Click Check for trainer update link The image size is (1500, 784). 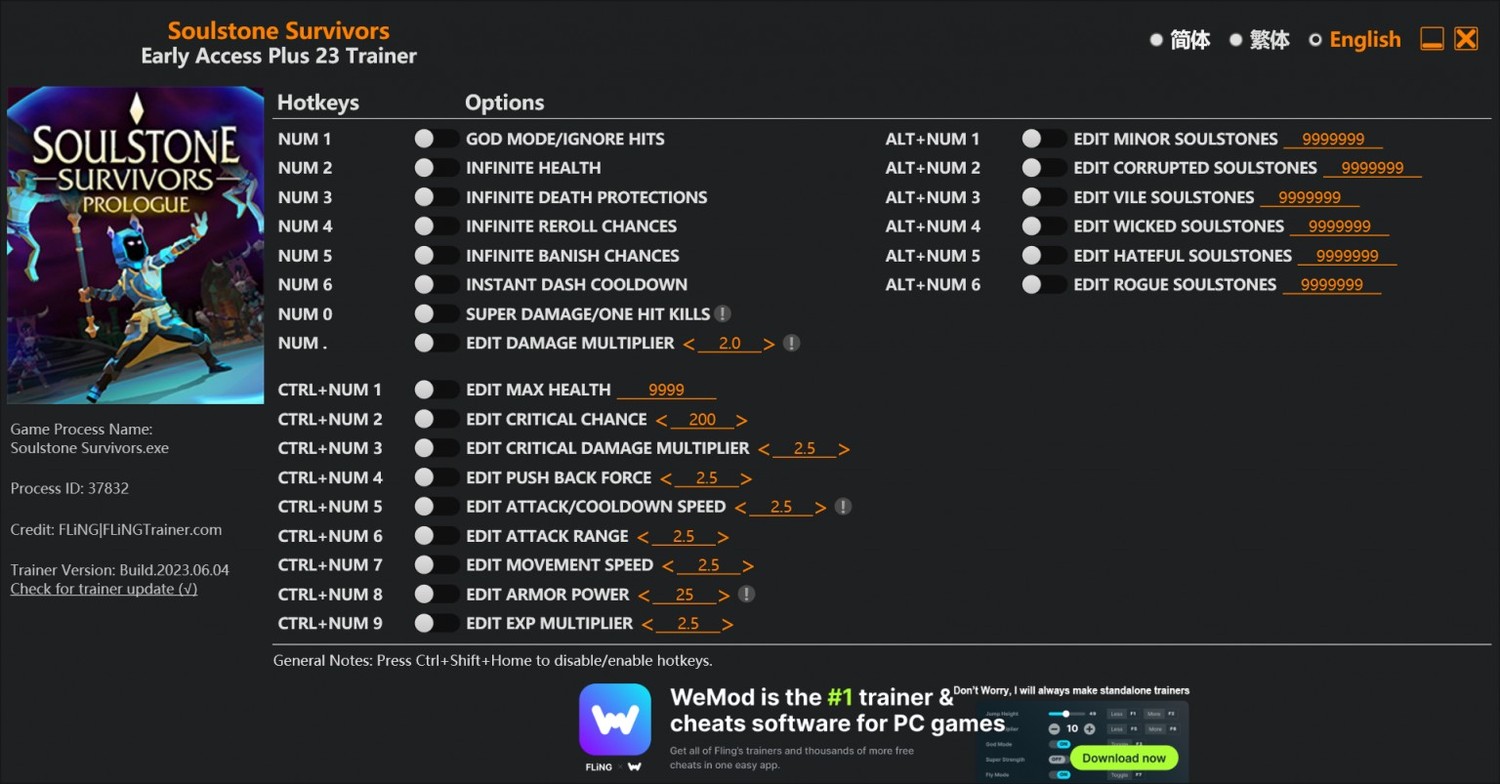coord(104,589)
